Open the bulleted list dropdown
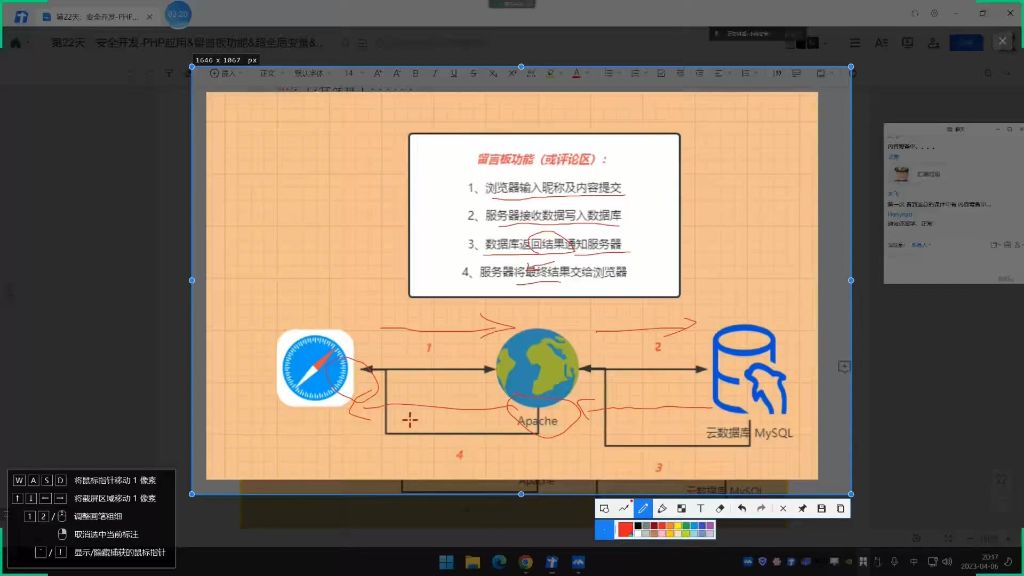This screenshot has height=576, width=1024. (611, 74)
